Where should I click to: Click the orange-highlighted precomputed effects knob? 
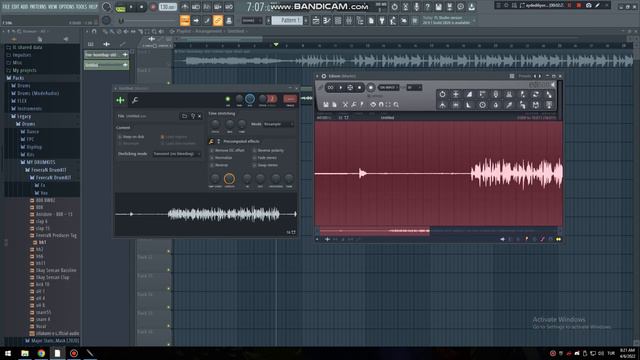[x=229, y=178]
